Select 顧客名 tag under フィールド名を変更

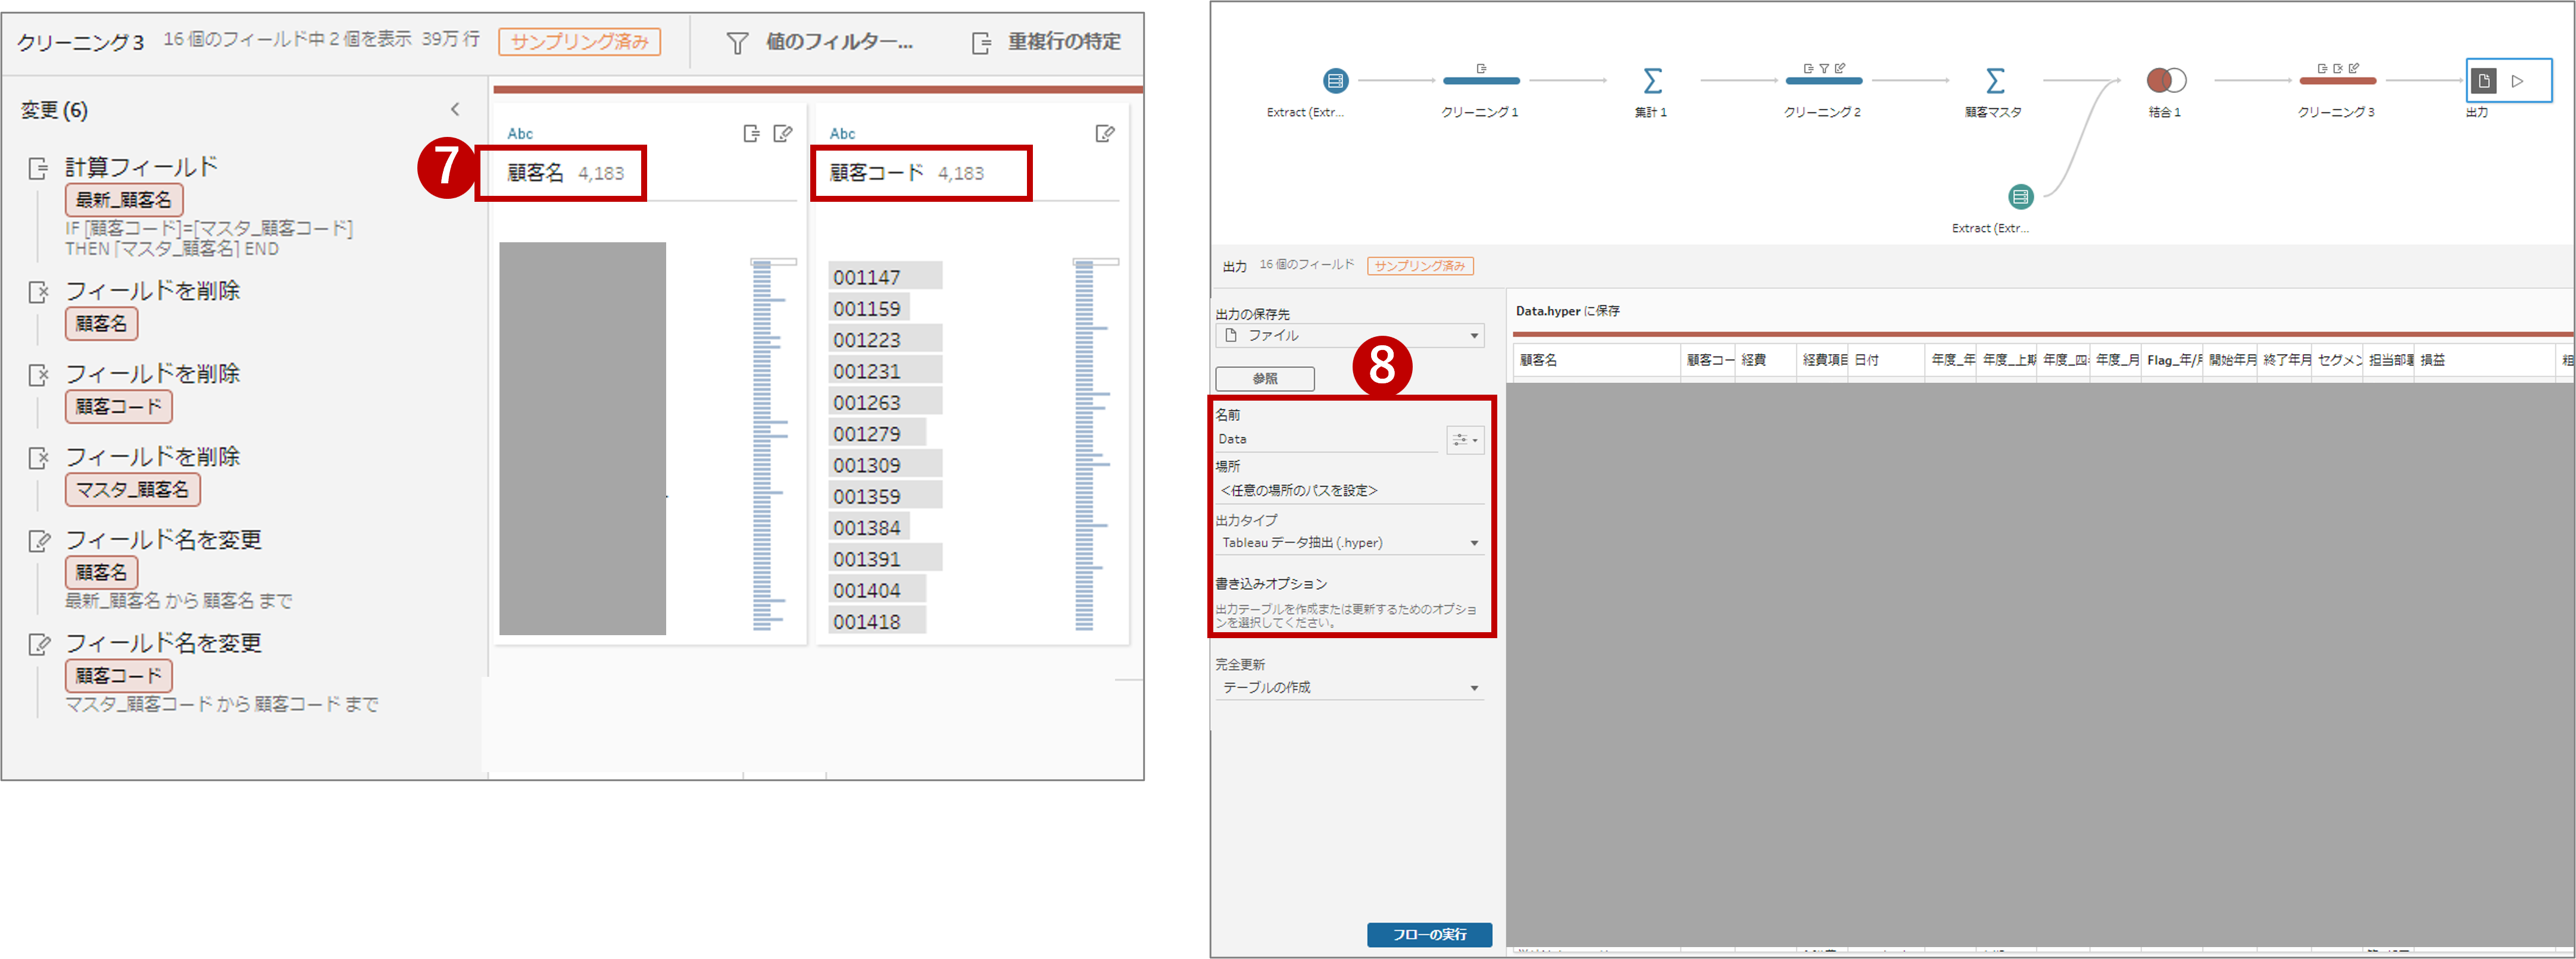pos(102,573)
